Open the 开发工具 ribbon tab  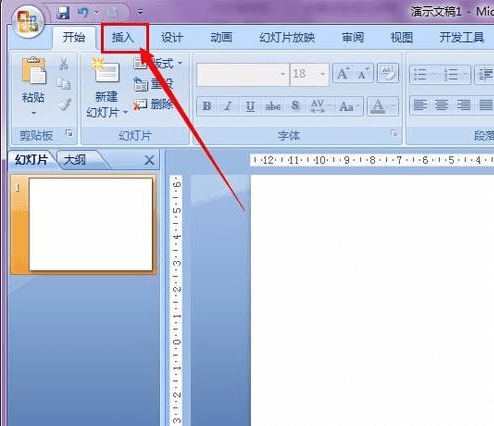point(462,37)
